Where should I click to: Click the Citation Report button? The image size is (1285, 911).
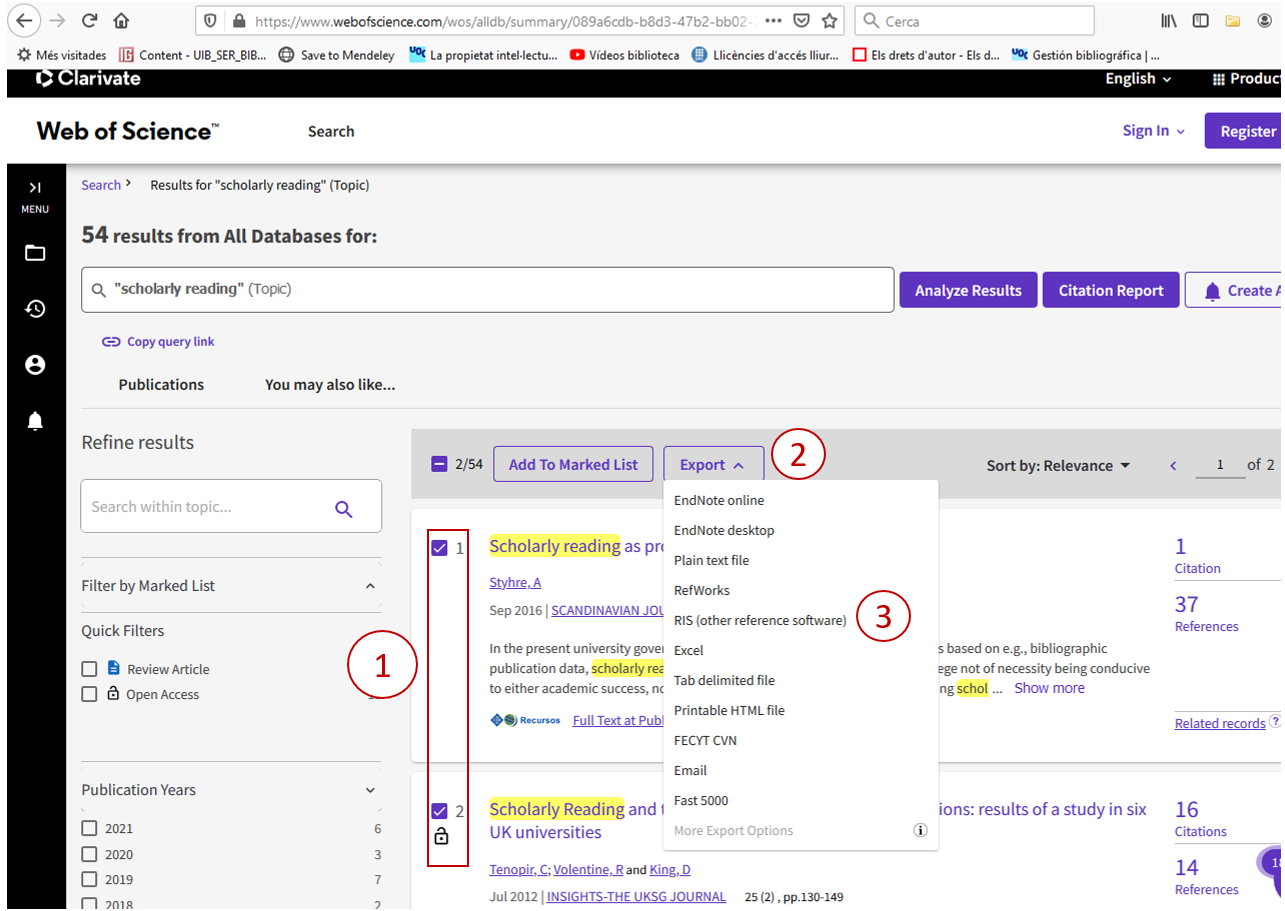coord(1111,290)
